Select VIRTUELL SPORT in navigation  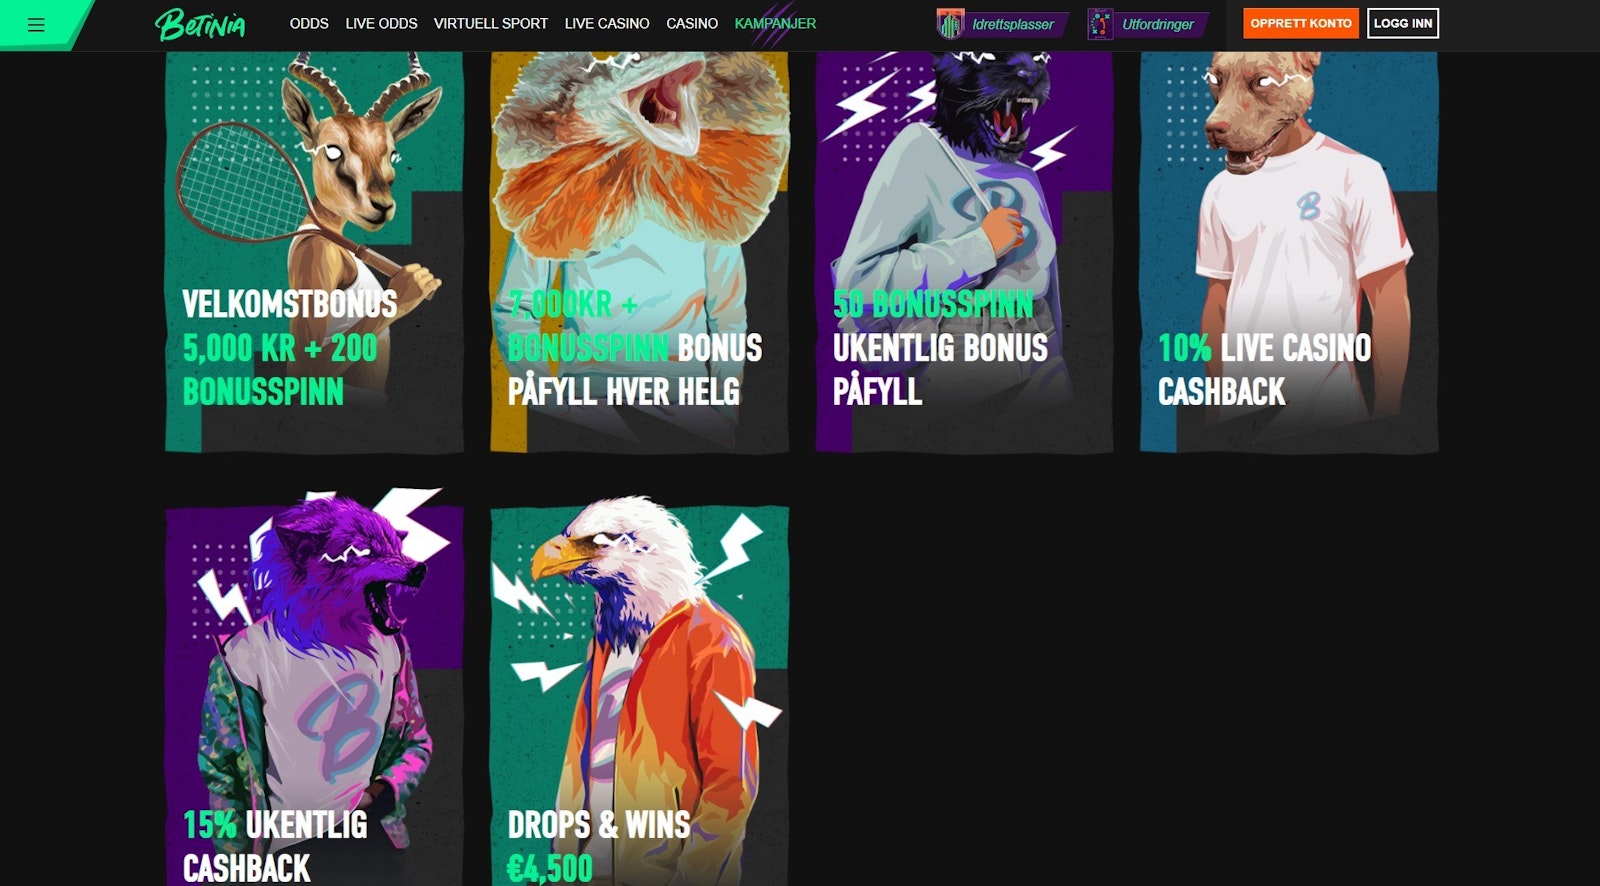pyautogui.click(x=491, y=23)
